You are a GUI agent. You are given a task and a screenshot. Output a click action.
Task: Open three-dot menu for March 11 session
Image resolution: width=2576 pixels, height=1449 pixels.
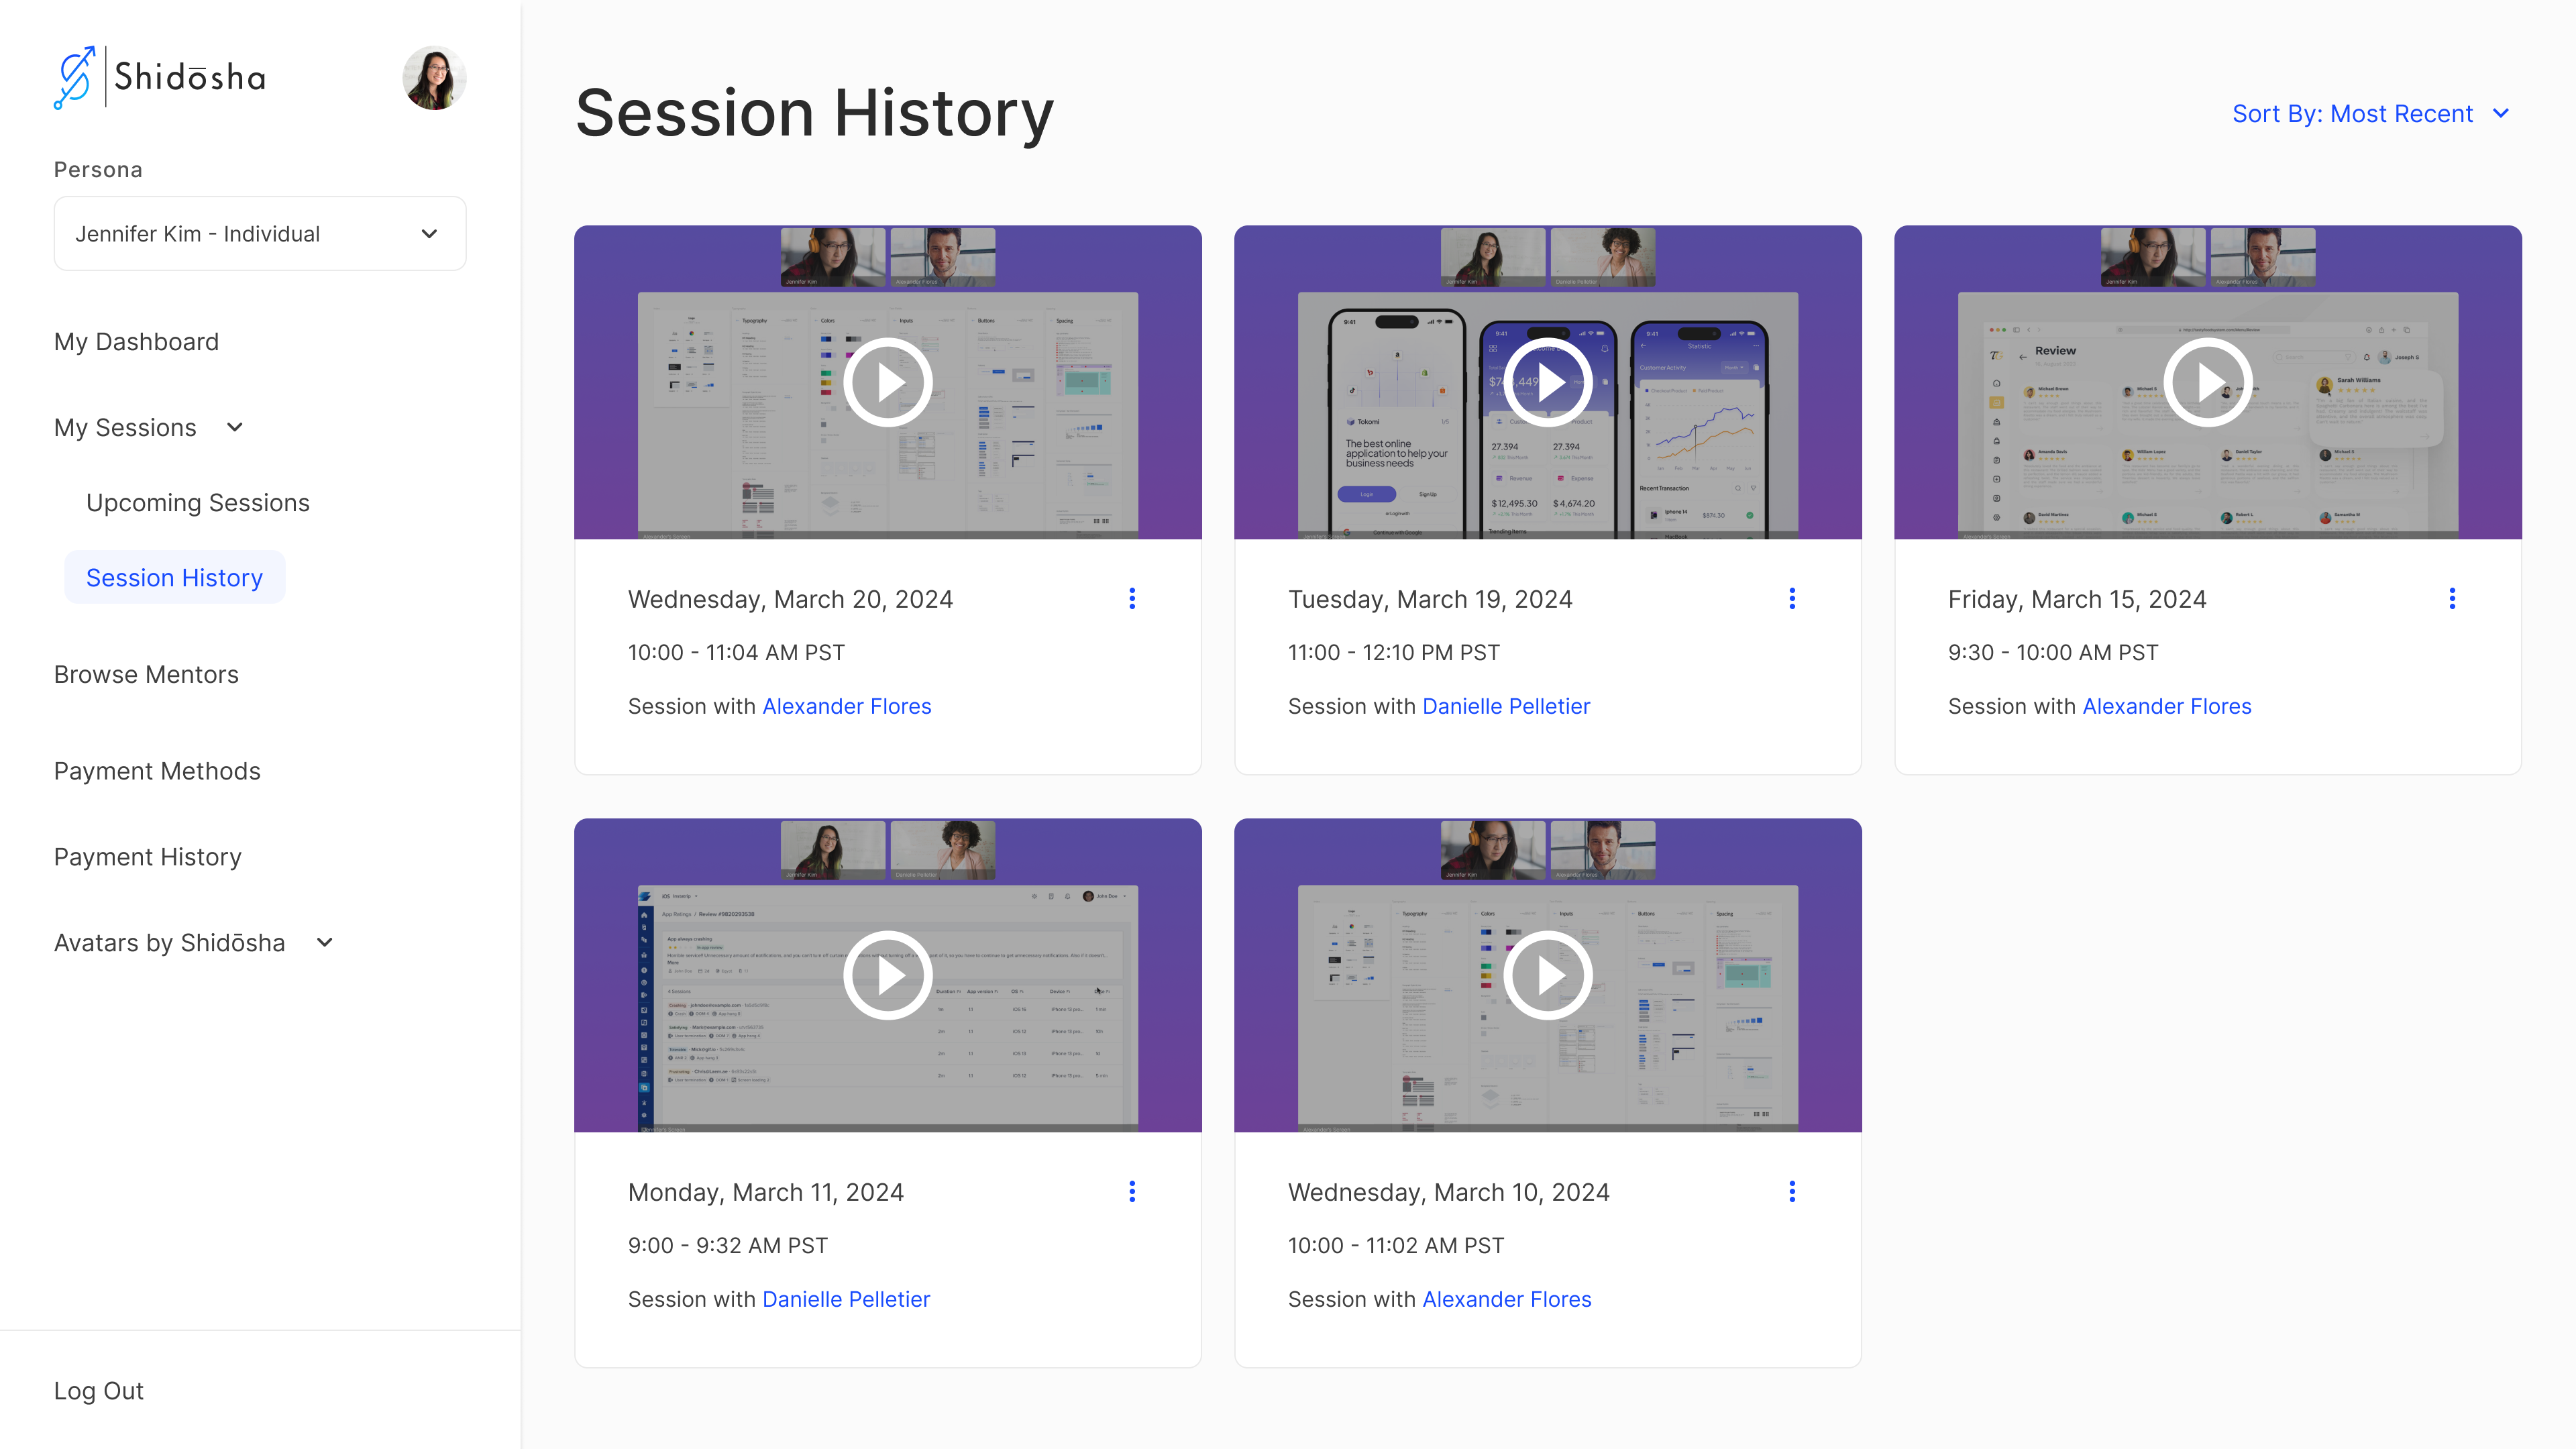pos(1132,1191)
